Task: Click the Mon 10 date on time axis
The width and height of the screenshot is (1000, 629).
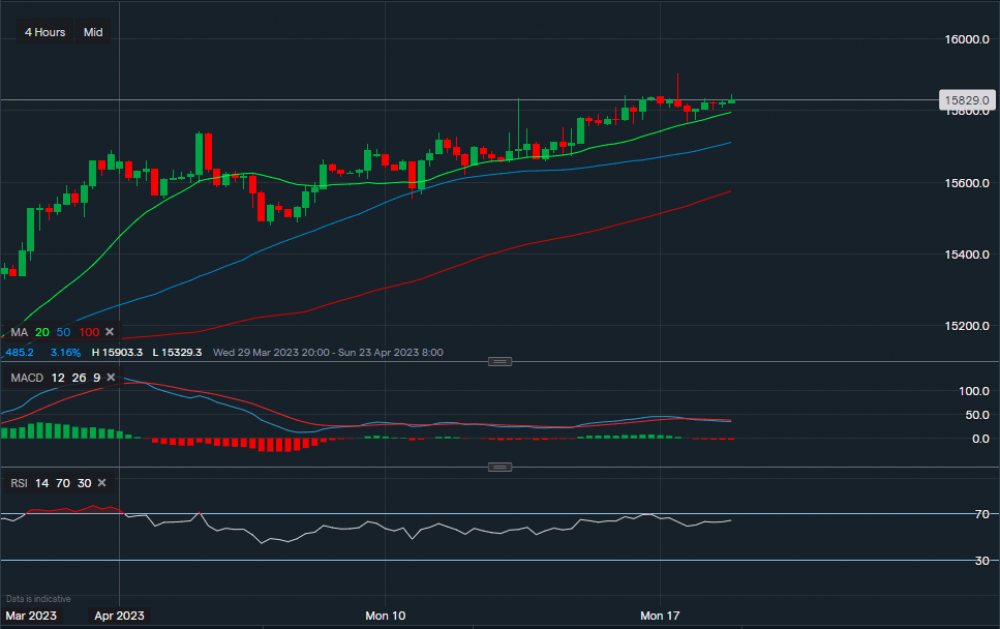Action: point(385,613)
